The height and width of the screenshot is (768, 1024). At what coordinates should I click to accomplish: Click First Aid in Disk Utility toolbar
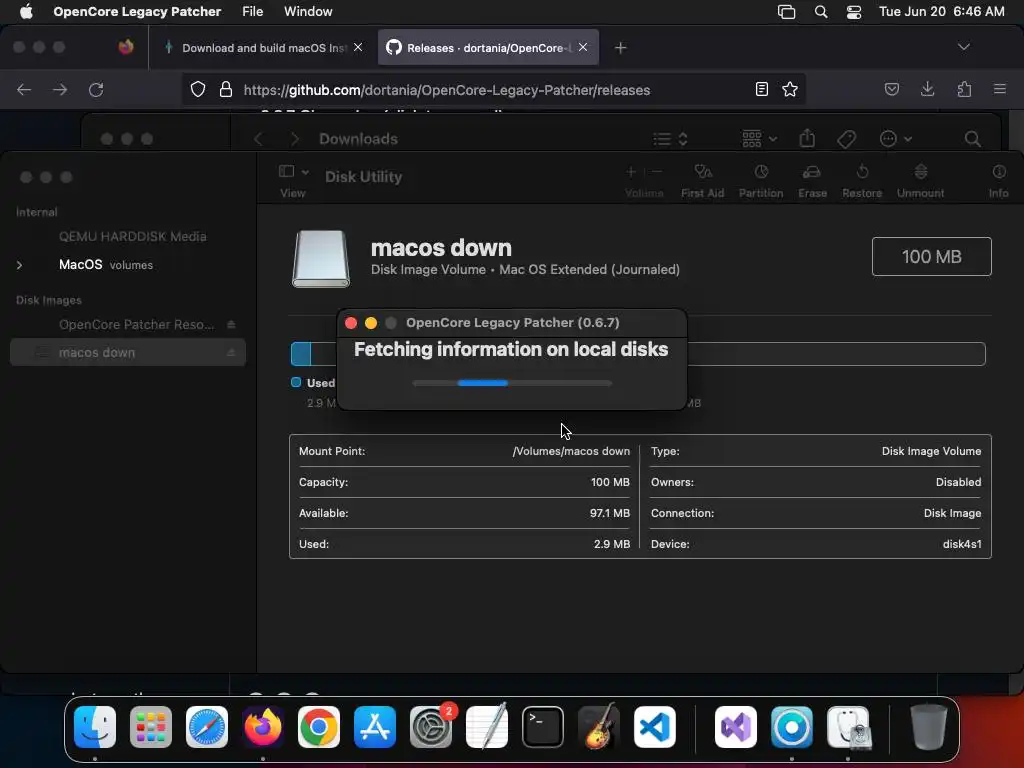coord(703,181)
